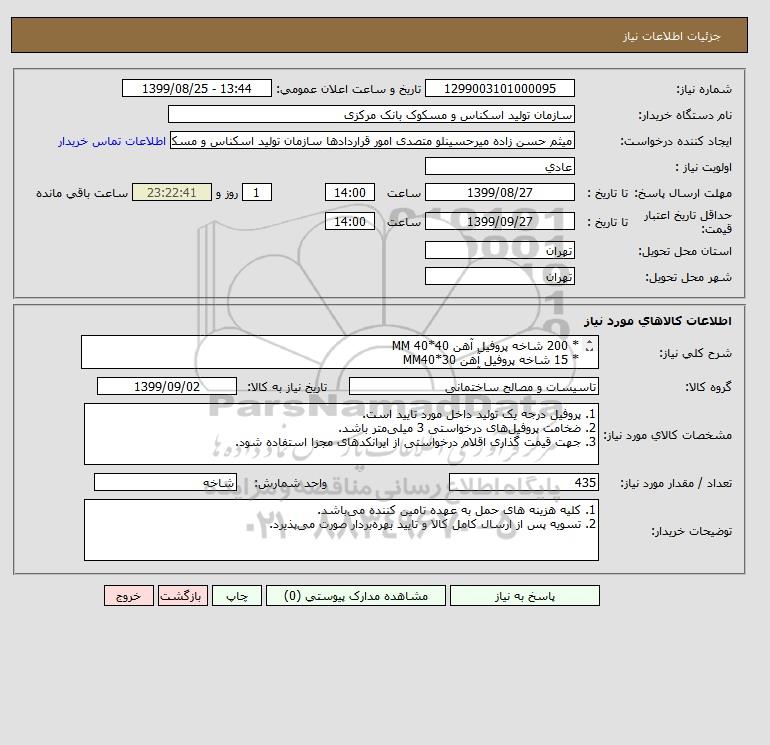Click remaining days field showing 1
The height and width of the screenshot is (745, 770).
(x=256, y=193)
